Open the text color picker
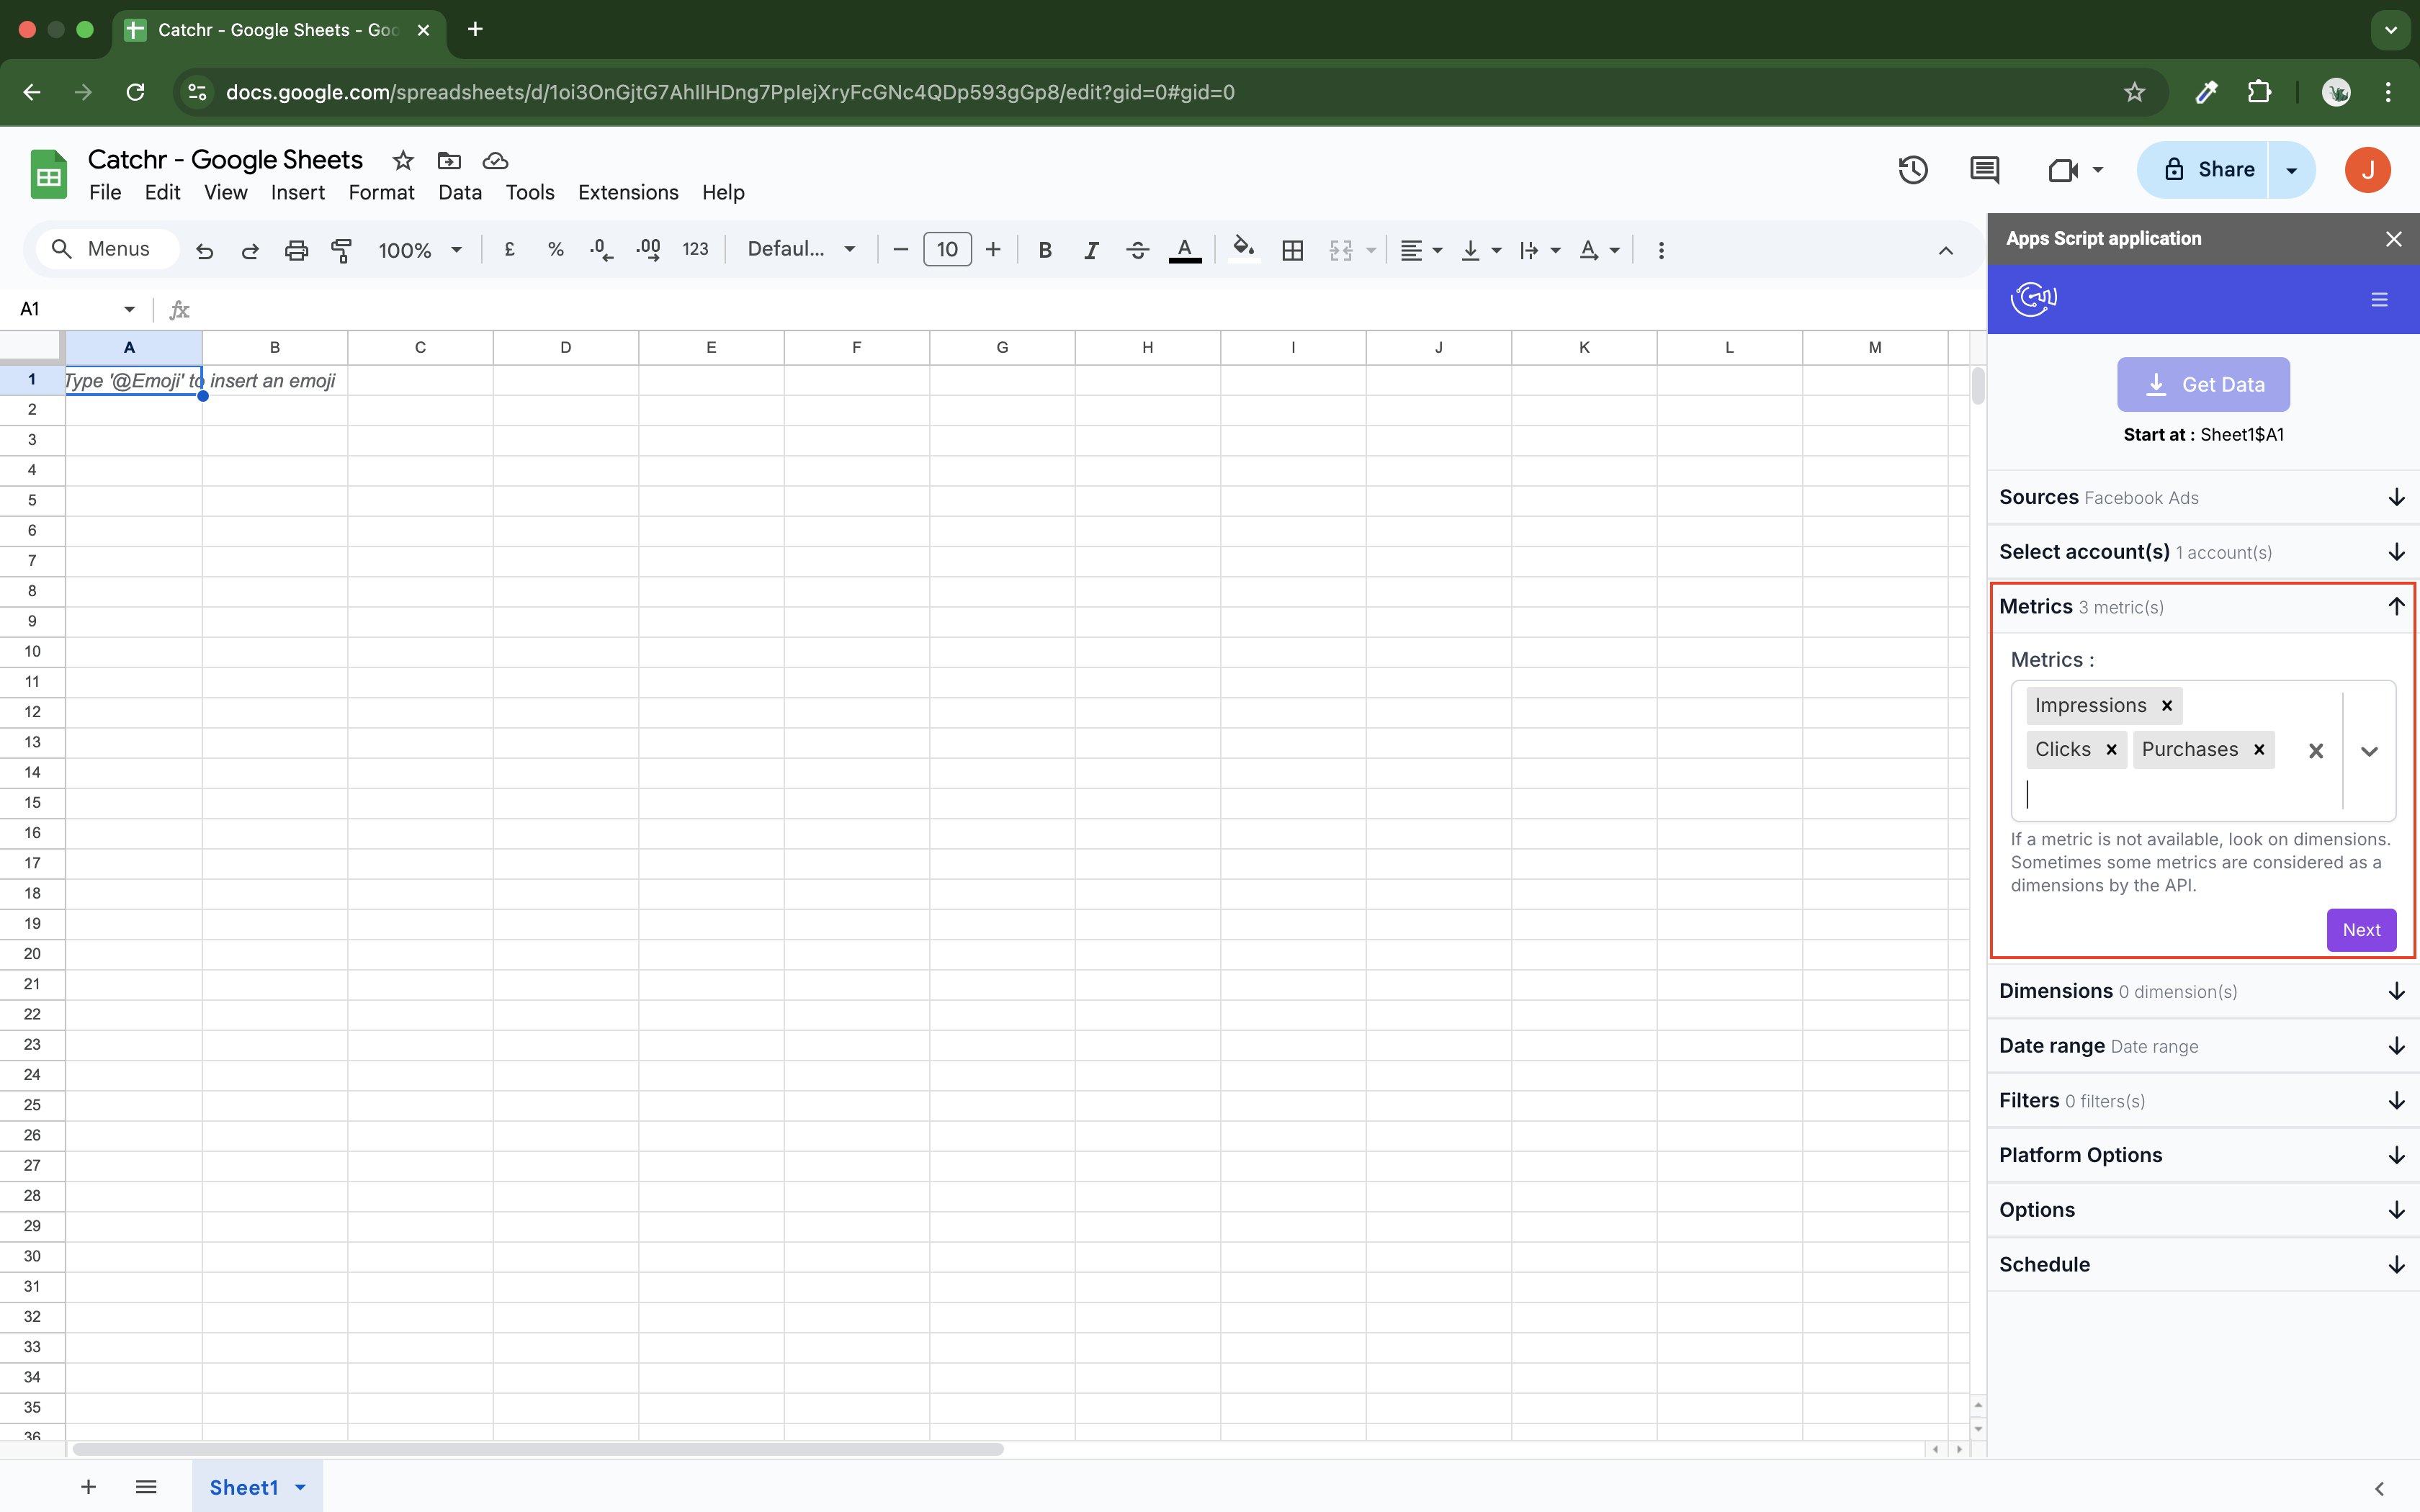This screenshot has width=2420, height=1512. click(1185, 250)
